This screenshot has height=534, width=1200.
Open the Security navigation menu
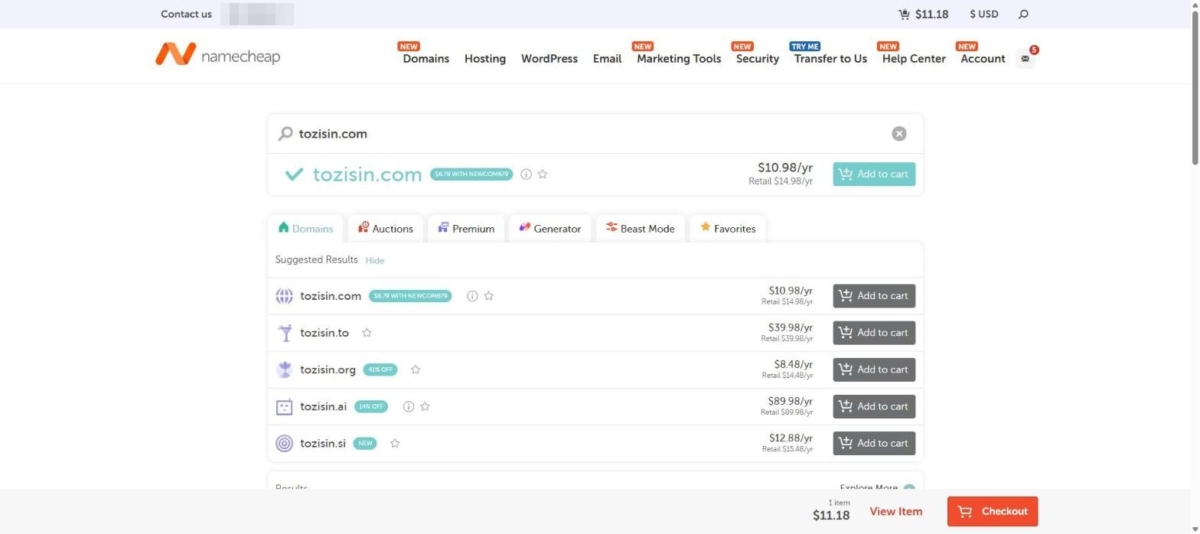[757, 59]
